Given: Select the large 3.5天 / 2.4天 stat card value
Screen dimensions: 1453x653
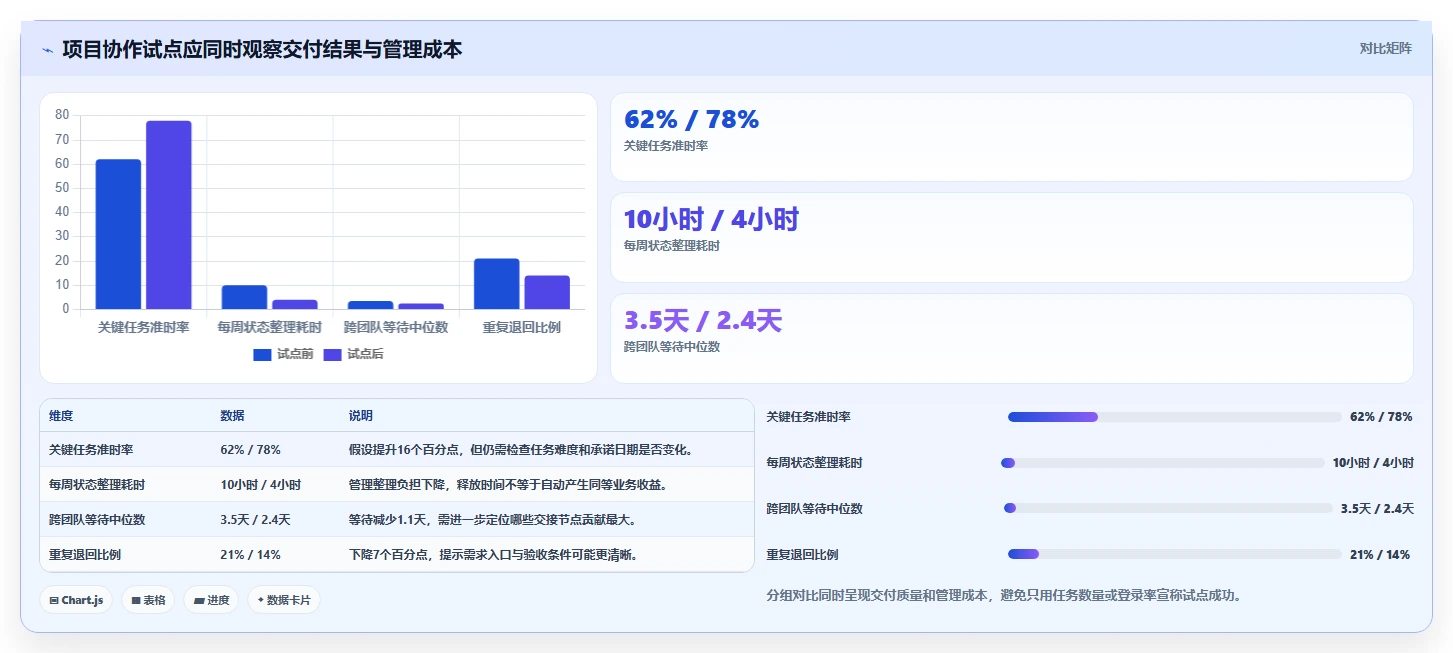Looking at the screenshot, I should click(x=703, y=321).
